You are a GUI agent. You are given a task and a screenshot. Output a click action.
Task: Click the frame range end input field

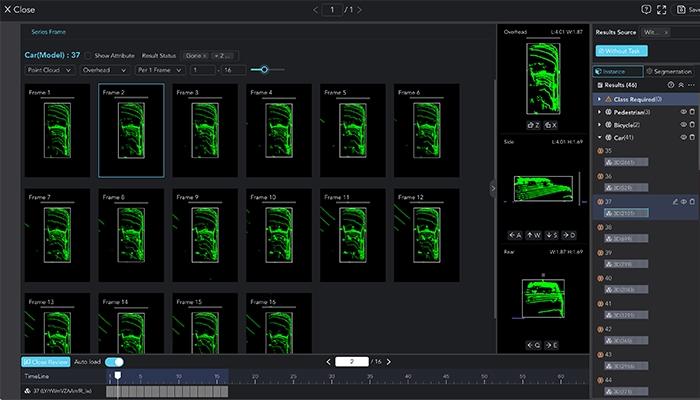(x=234, y=70)
